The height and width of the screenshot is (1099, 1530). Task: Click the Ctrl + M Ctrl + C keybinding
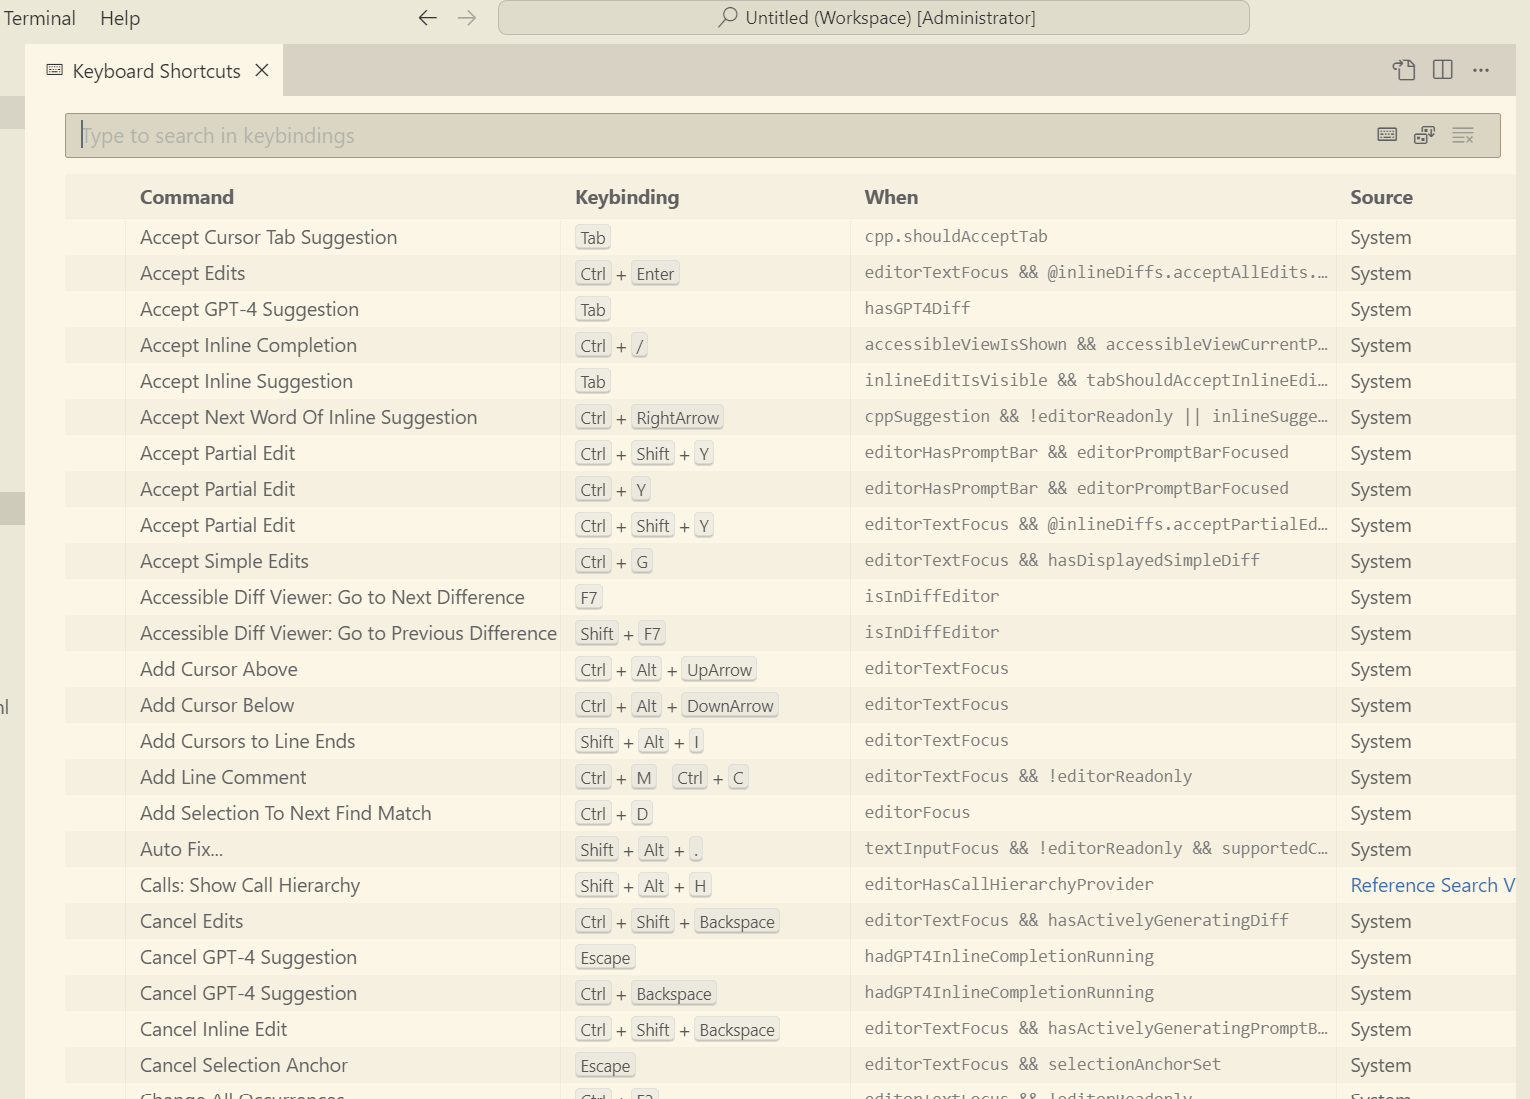tap(662, 778)
